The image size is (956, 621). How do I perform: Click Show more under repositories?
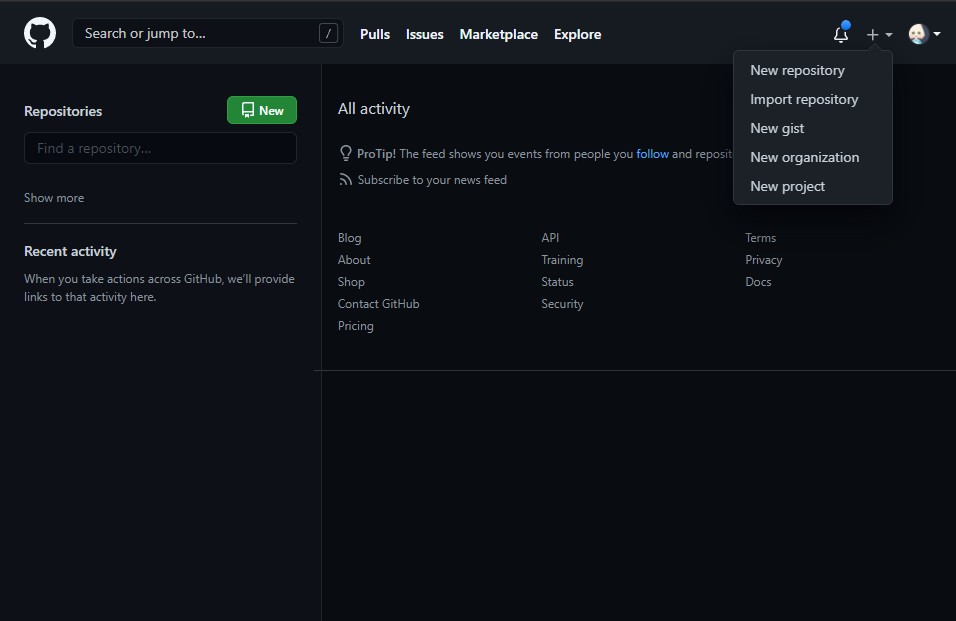pyautogui.click(x=54, y=197)
